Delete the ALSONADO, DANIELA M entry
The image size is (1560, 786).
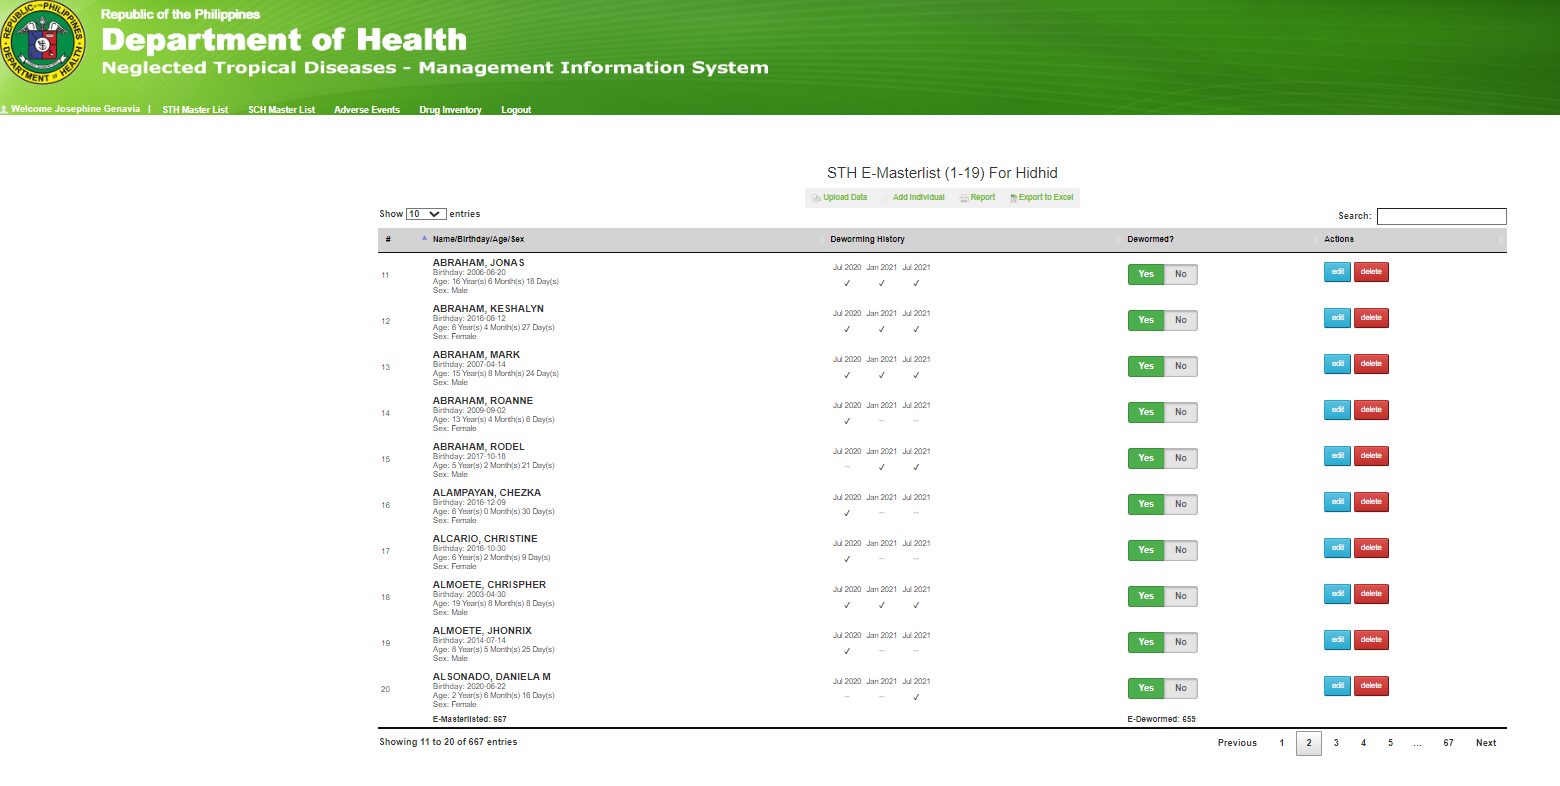coord(1371,686)
